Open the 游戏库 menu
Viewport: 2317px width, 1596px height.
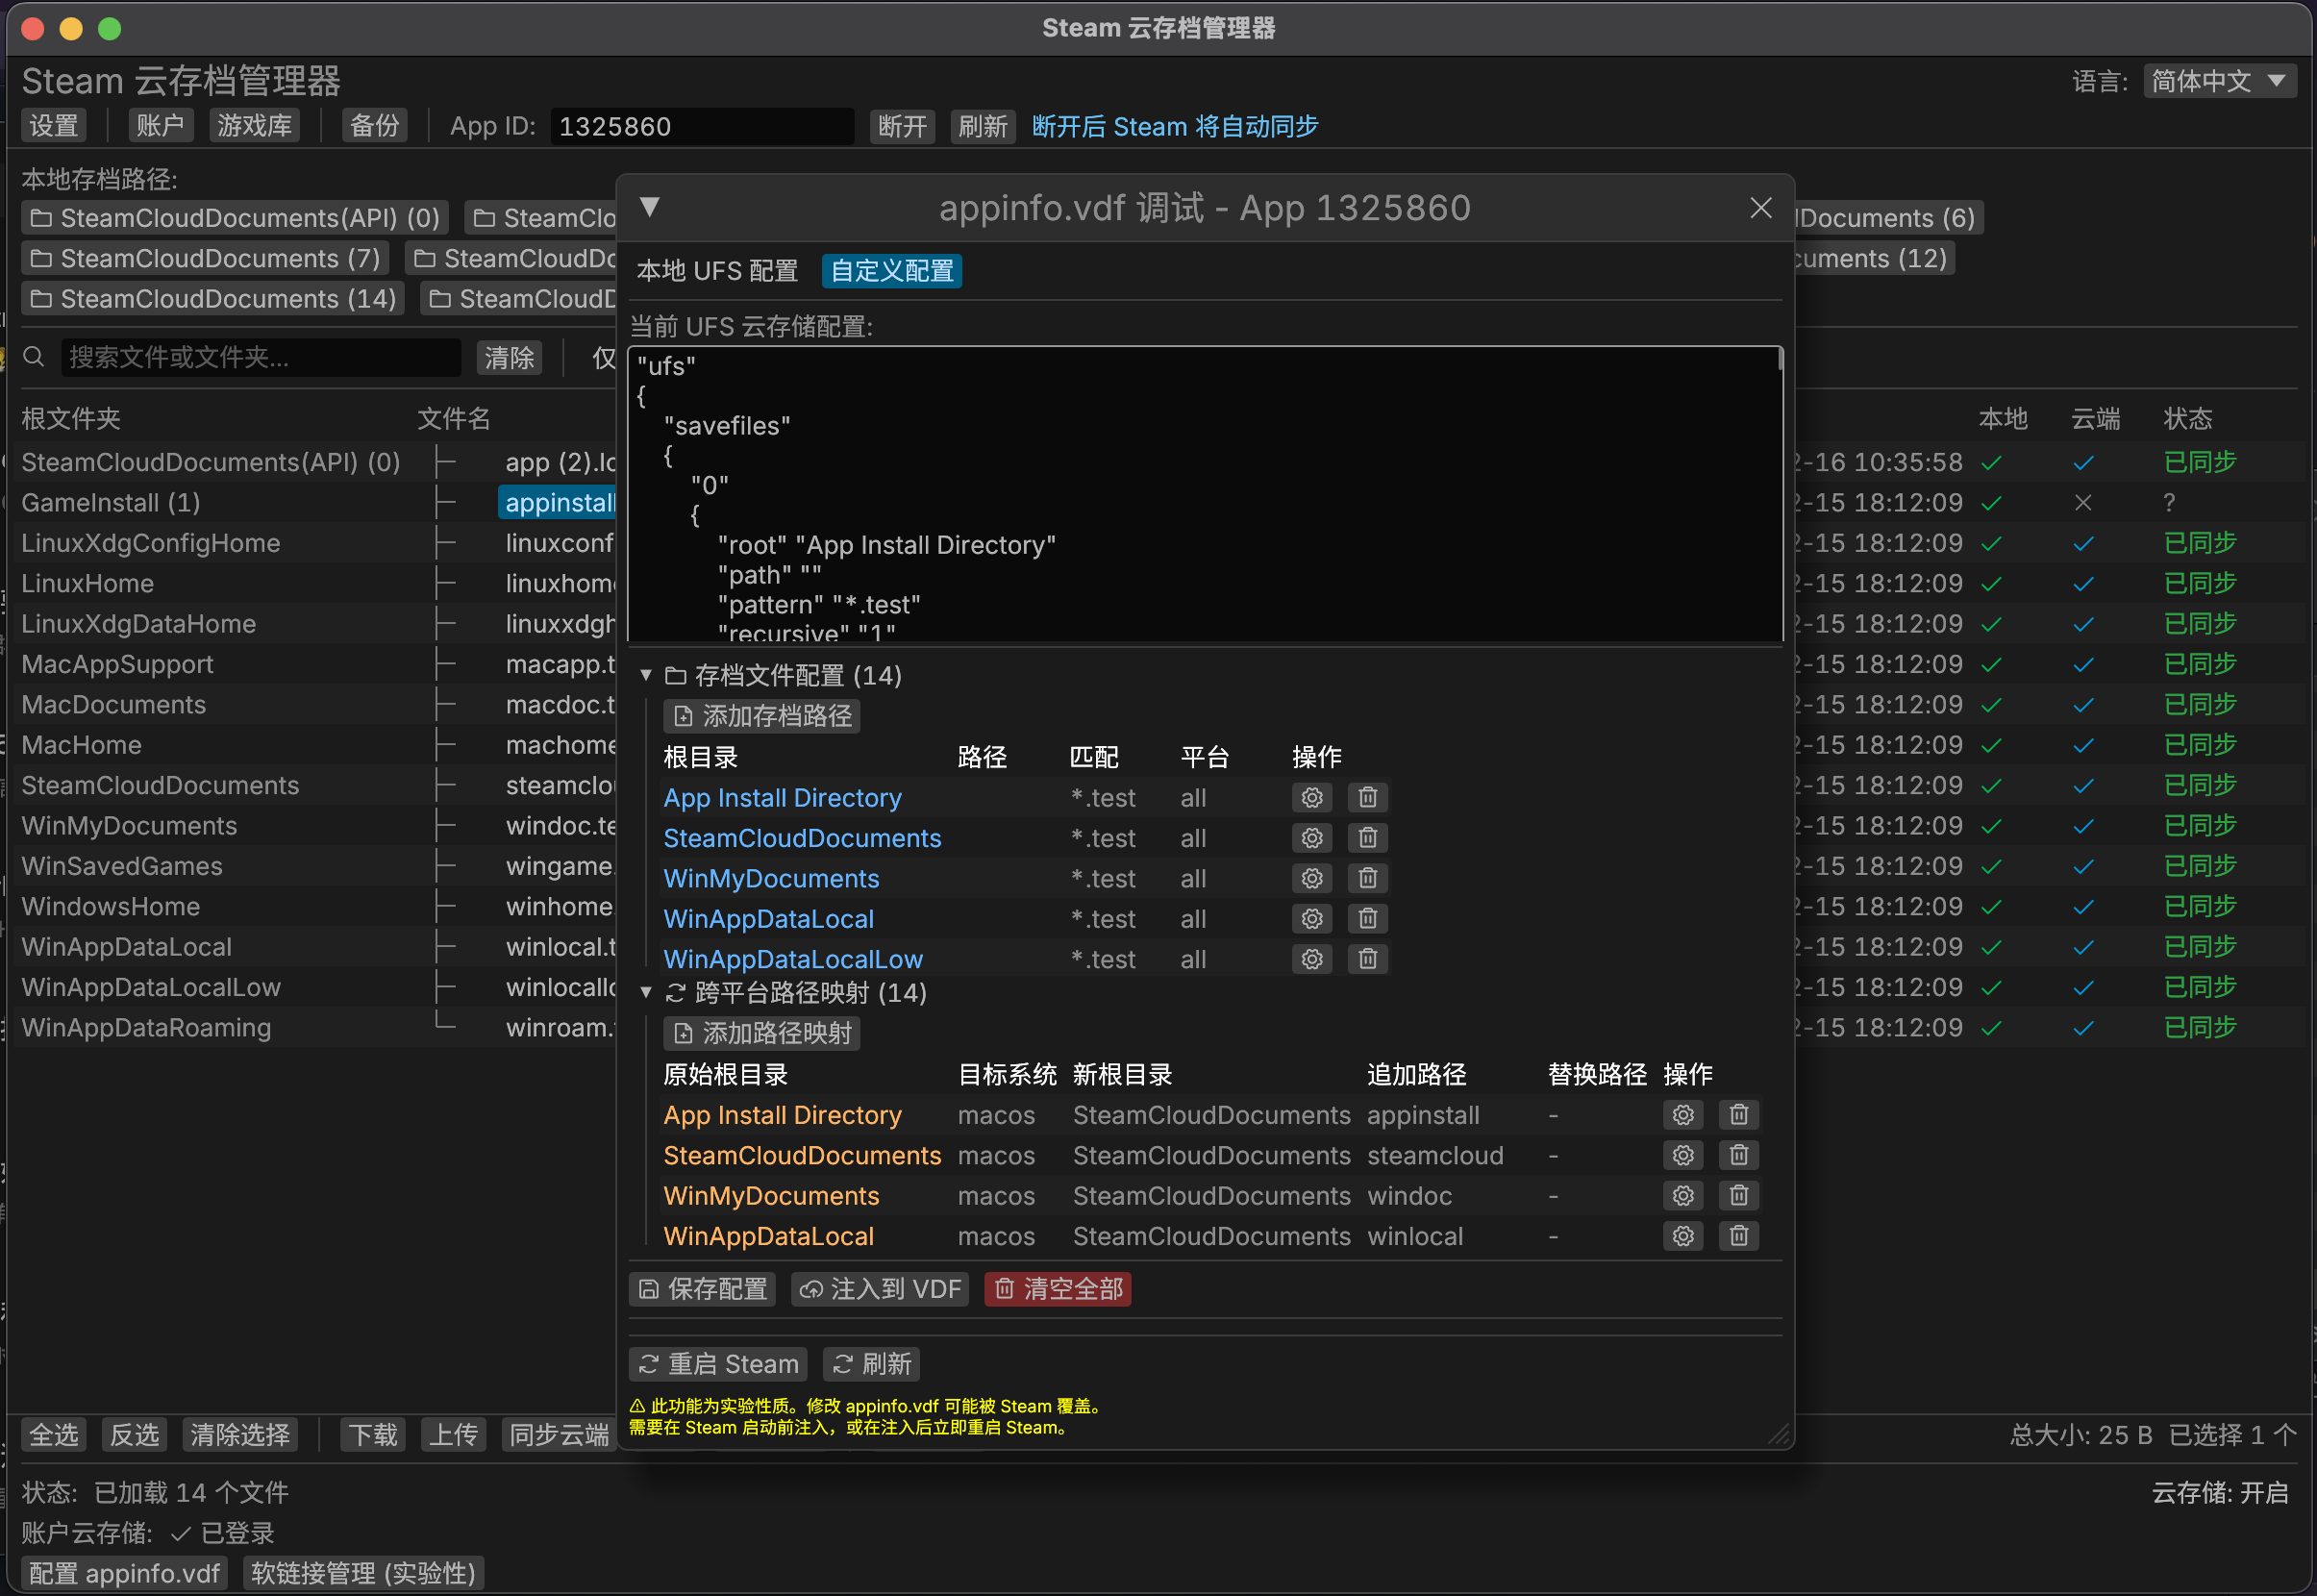point(255,126)
